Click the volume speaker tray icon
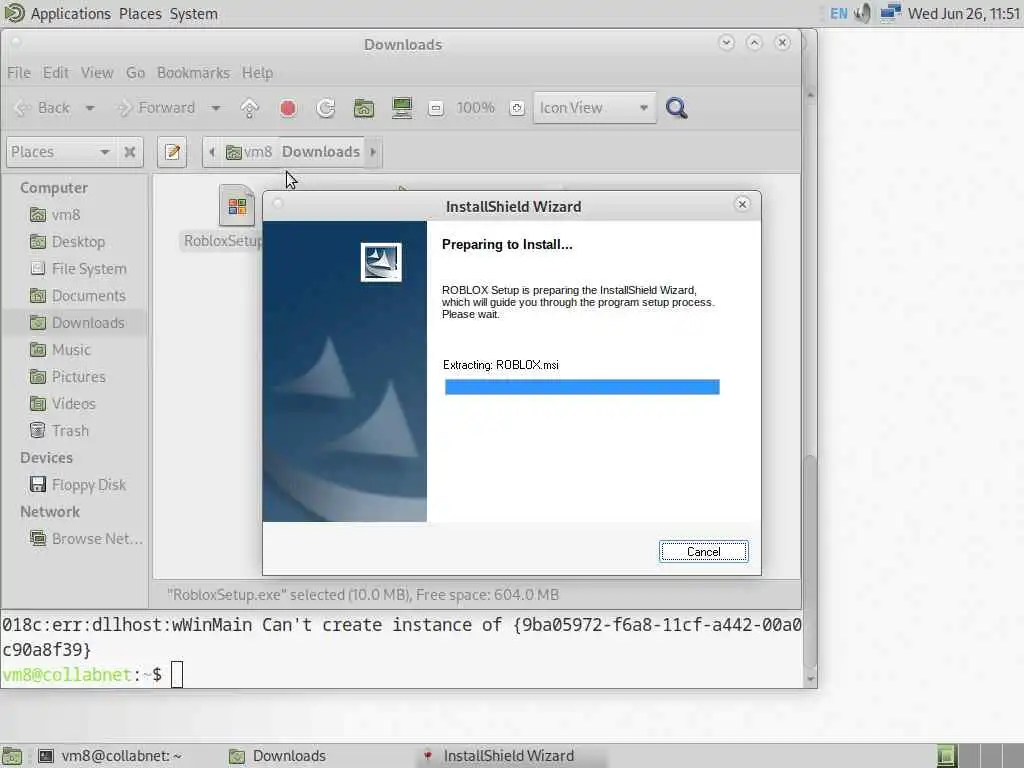The width and height of the screenshot is (1024, 768). (863, 14)
